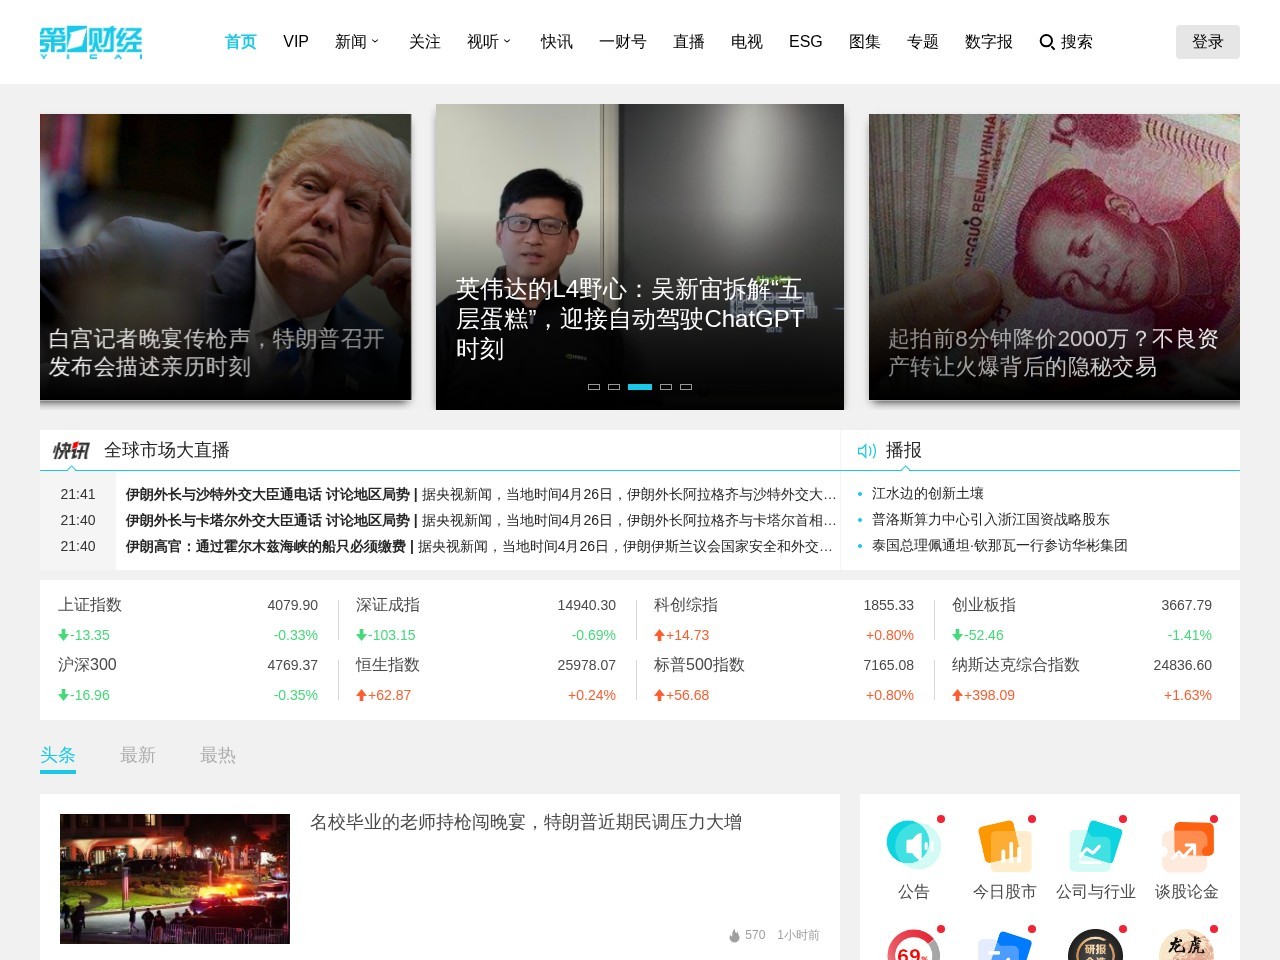Click the 第一财经 site logo
Viewport: 1280px width, 960px height.
click(x=90, y=42)
